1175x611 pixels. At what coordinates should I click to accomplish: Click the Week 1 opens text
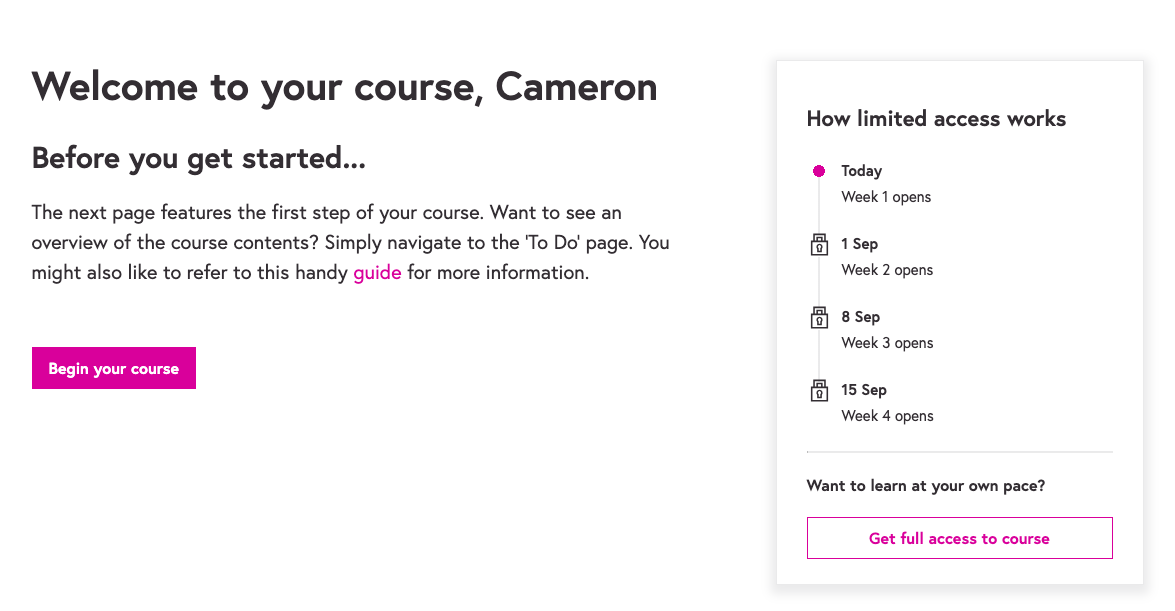[886, 197]
